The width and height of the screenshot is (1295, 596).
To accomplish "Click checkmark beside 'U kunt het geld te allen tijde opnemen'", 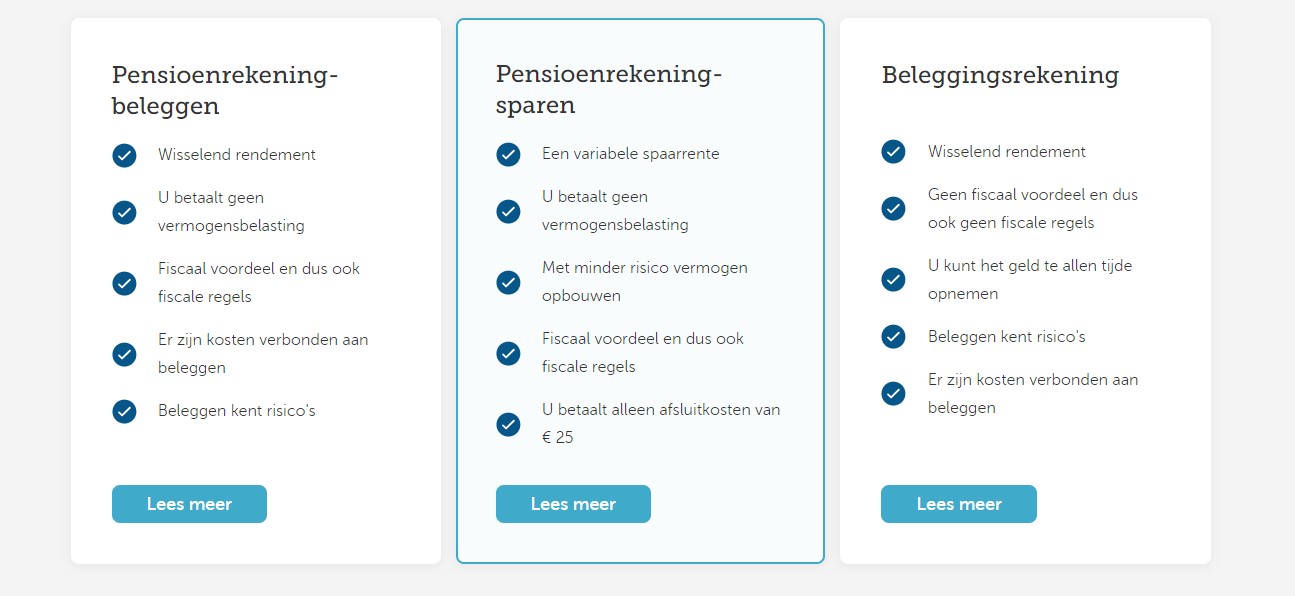I will coord(893,280).
